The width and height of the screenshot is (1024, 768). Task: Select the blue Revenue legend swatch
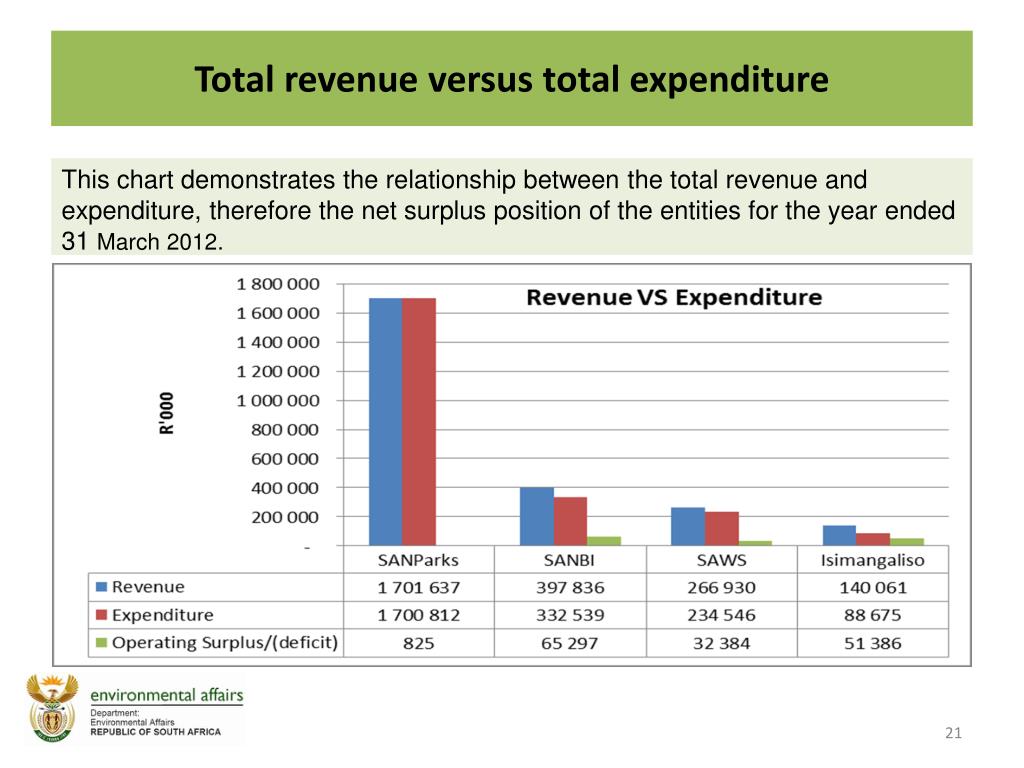[101, 586]
